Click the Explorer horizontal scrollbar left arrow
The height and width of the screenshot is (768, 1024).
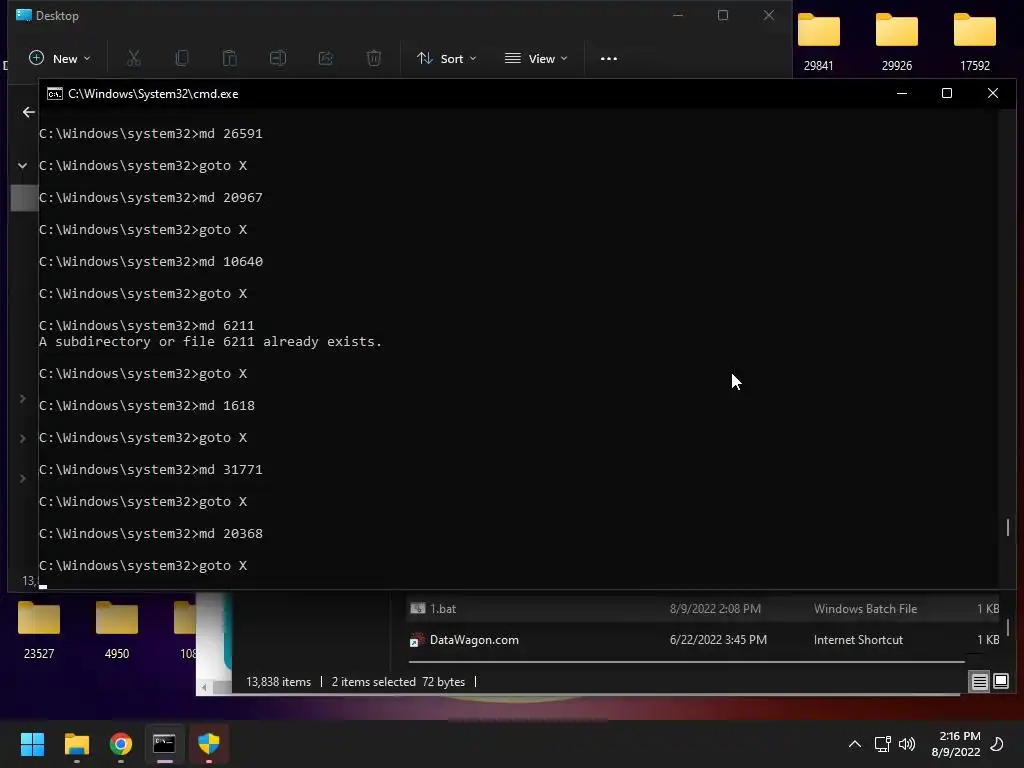pos(204,687)
